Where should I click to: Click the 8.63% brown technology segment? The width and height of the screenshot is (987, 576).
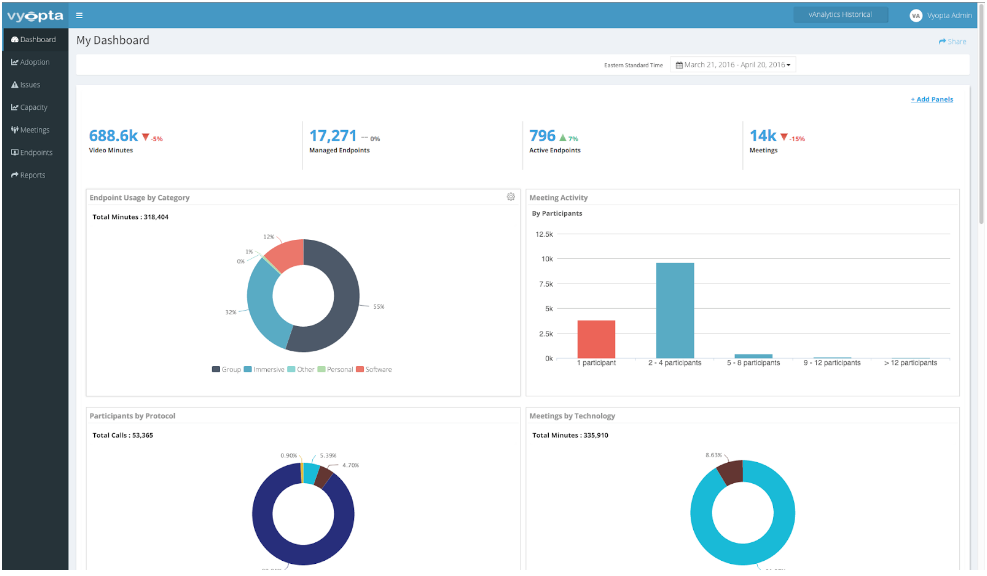point(731,472)
